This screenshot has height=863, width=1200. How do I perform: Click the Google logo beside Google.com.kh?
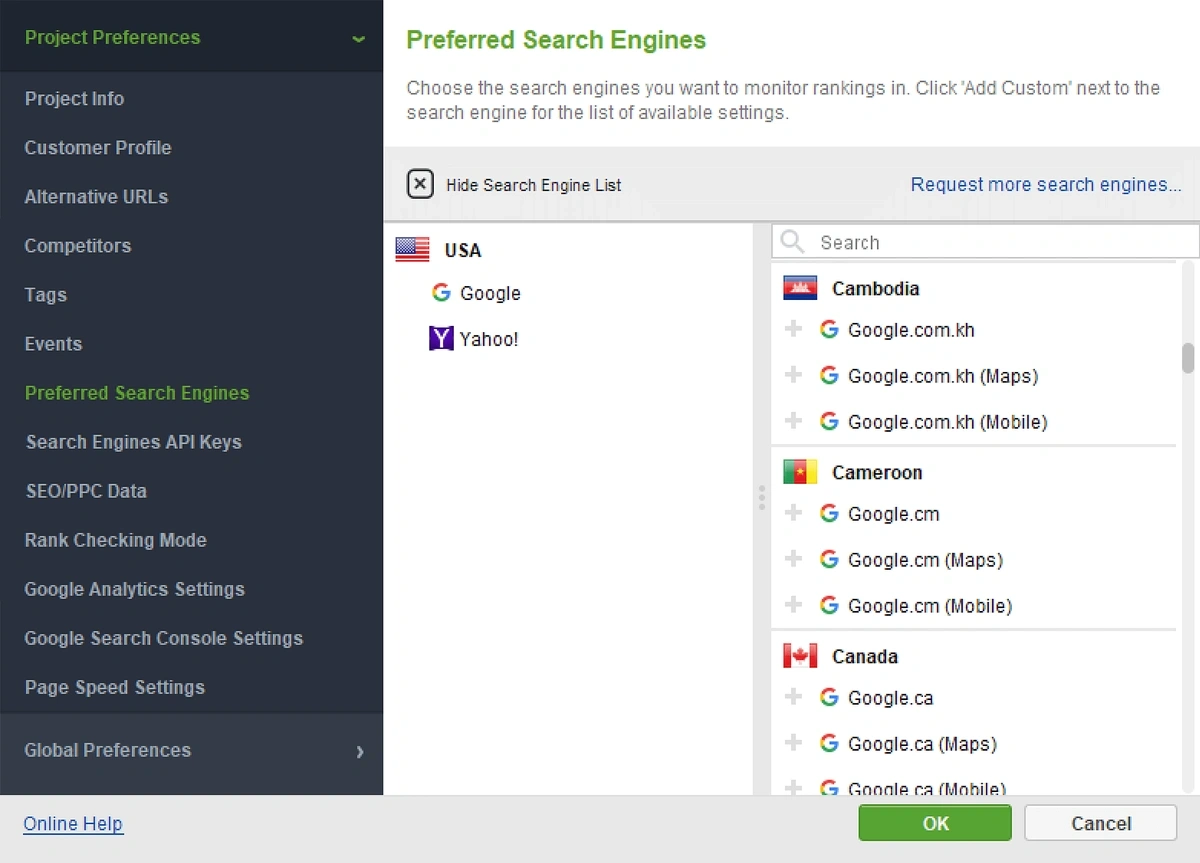click(829, 329)
